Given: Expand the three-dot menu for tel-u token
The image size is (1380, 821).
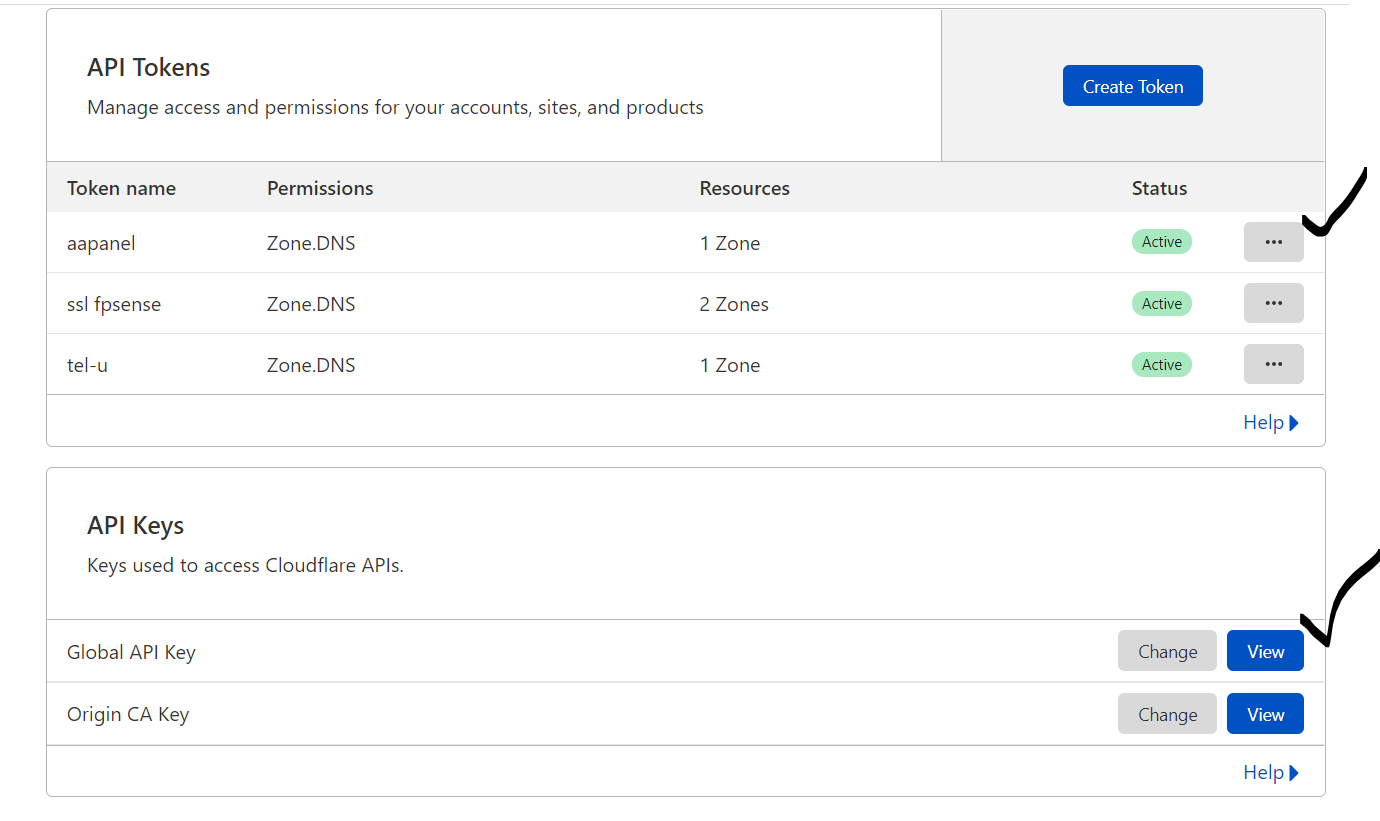Looking at the screenshot, I should tap(1273, 364).
